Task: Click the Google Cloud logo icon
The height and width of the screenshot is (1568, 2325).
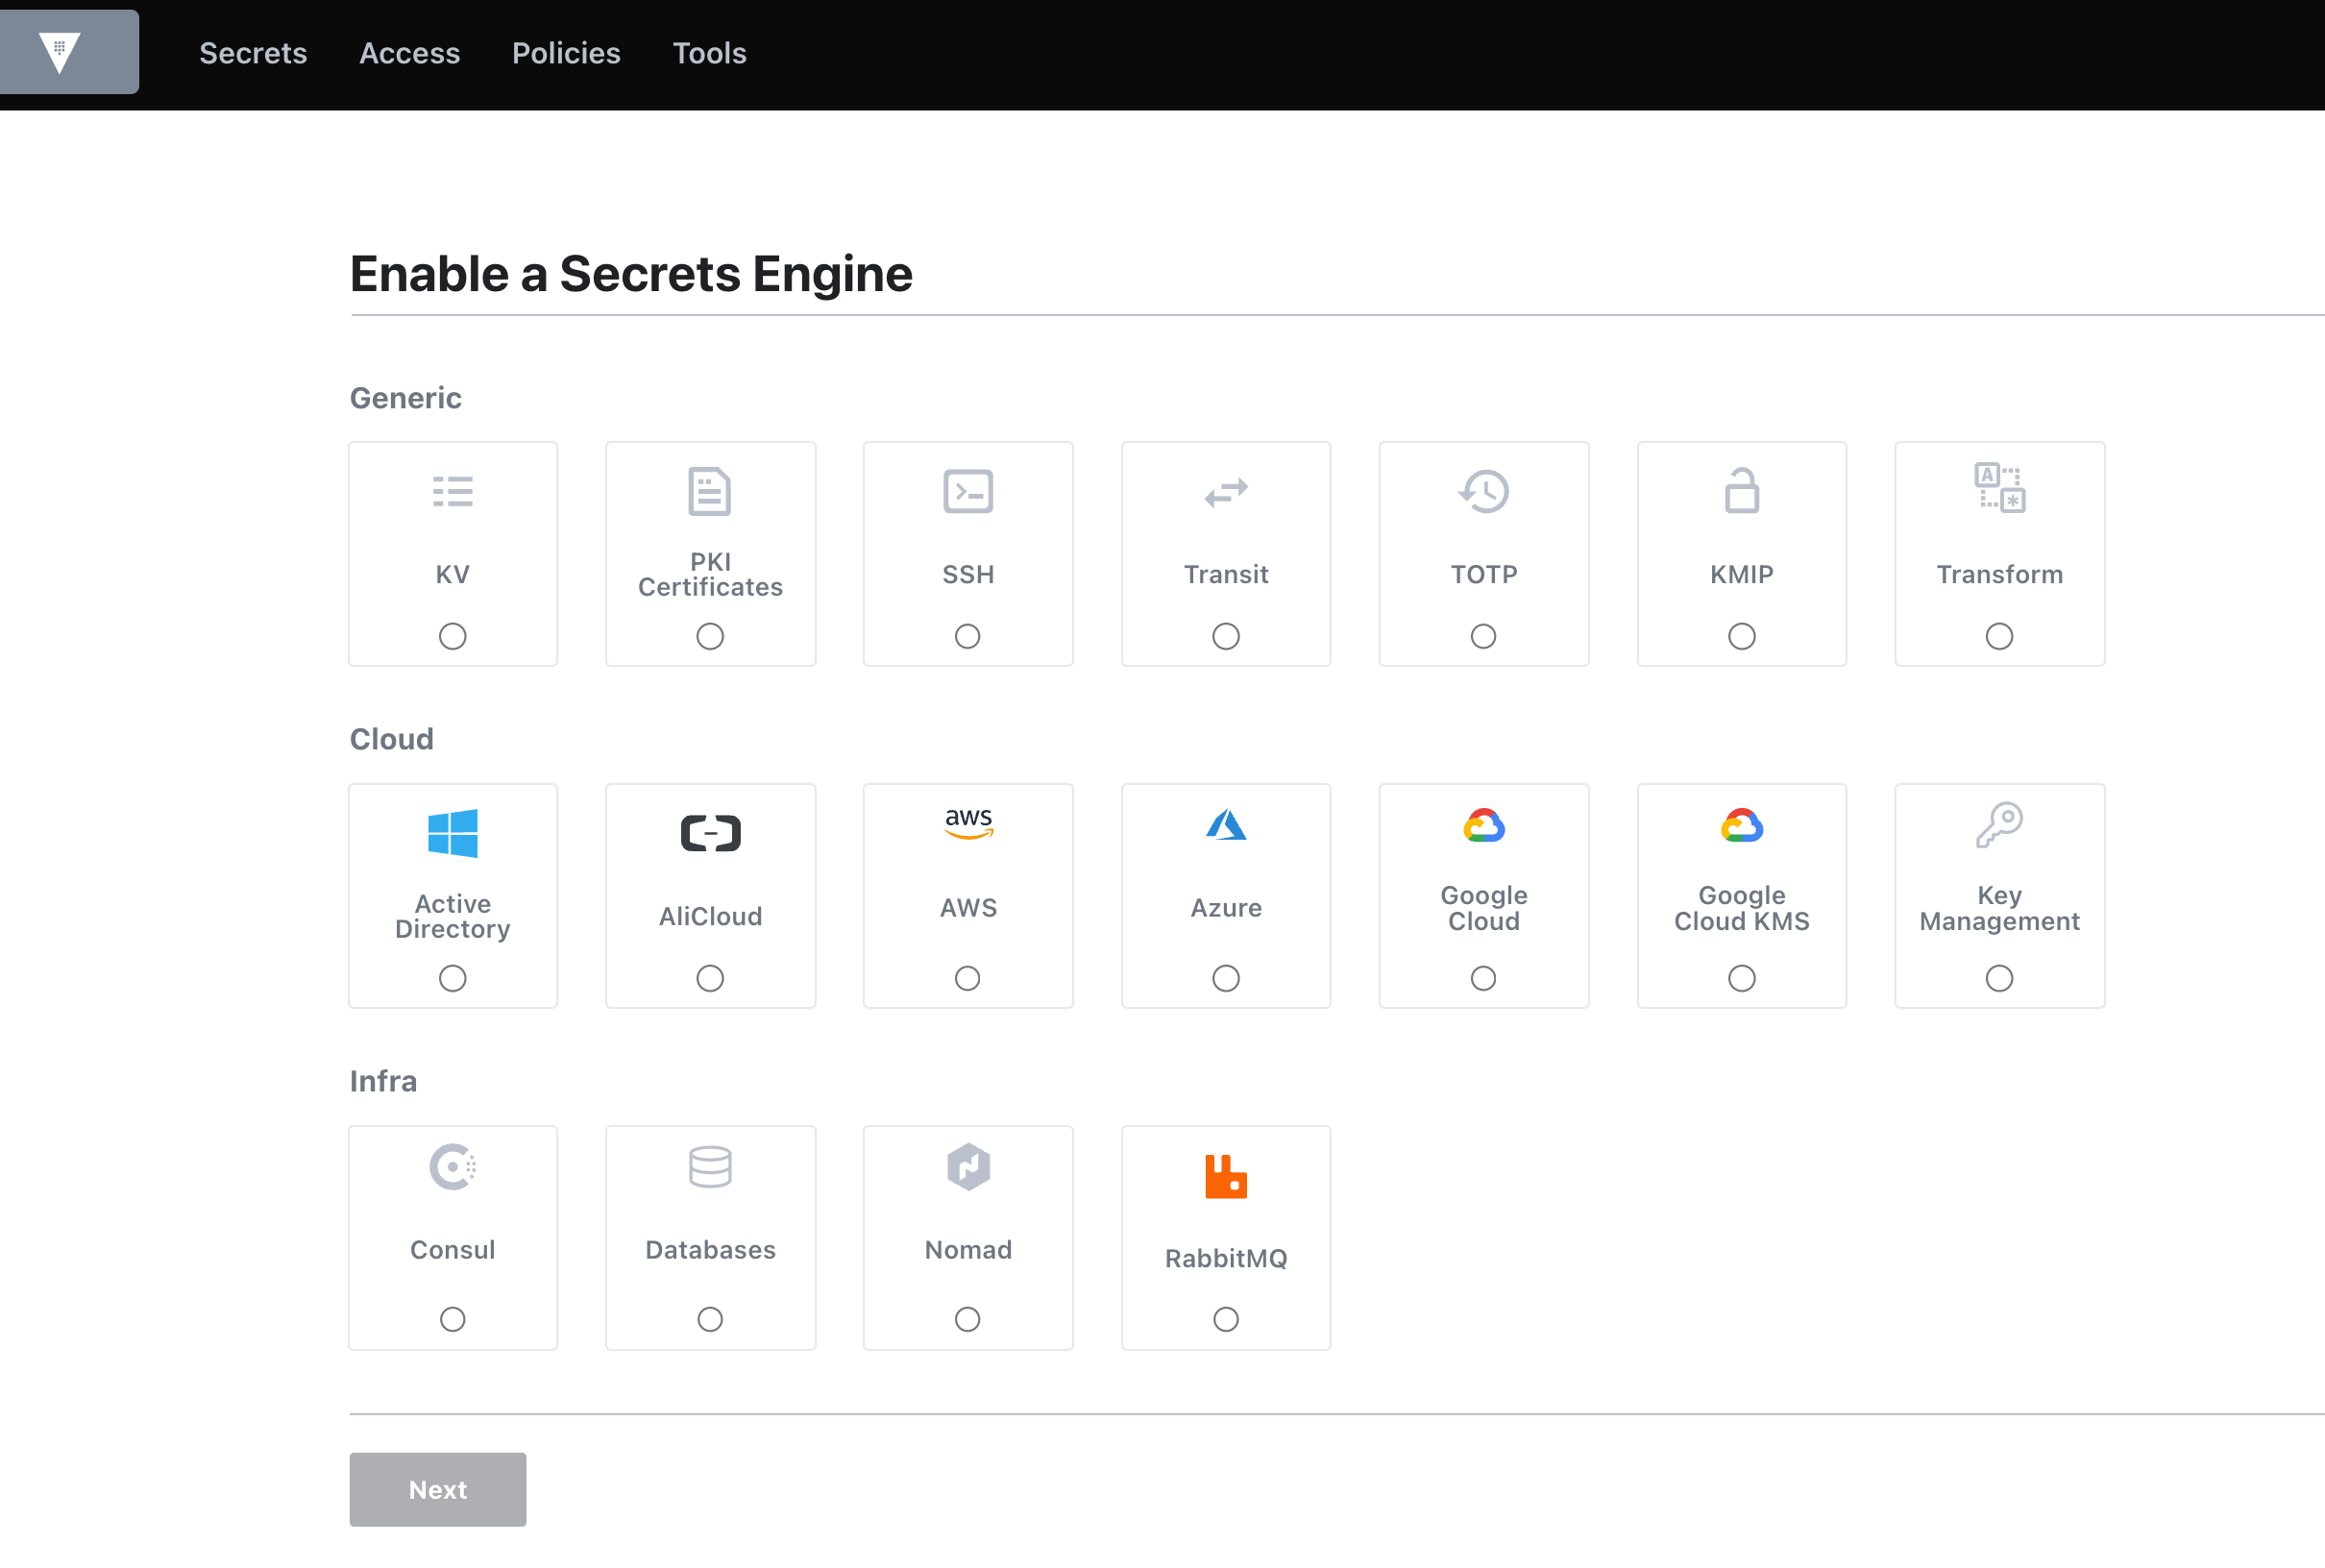Action: point(1484,825)
